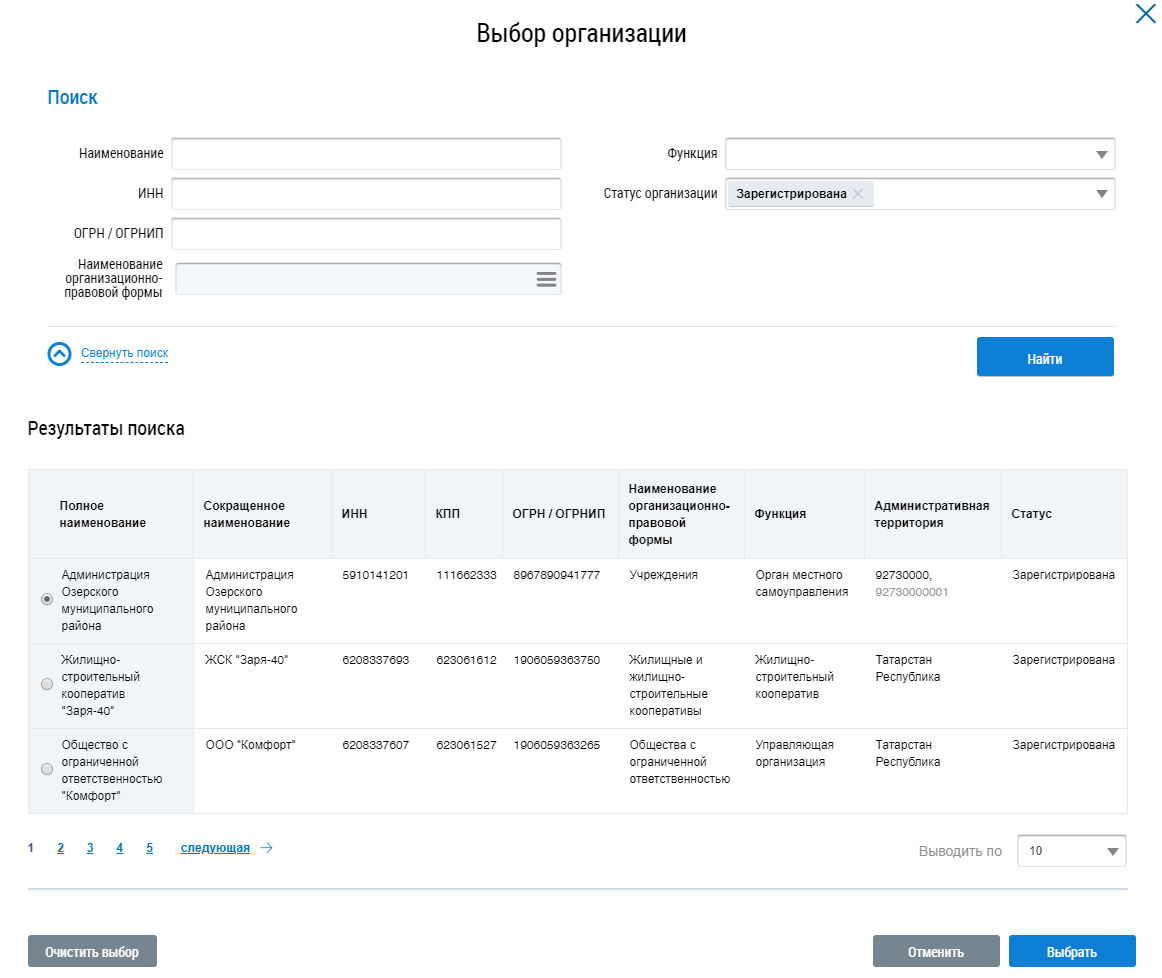The image size is (1162, 978).
Task: Click the 'Отменить' button
Action: pos(935,952)
